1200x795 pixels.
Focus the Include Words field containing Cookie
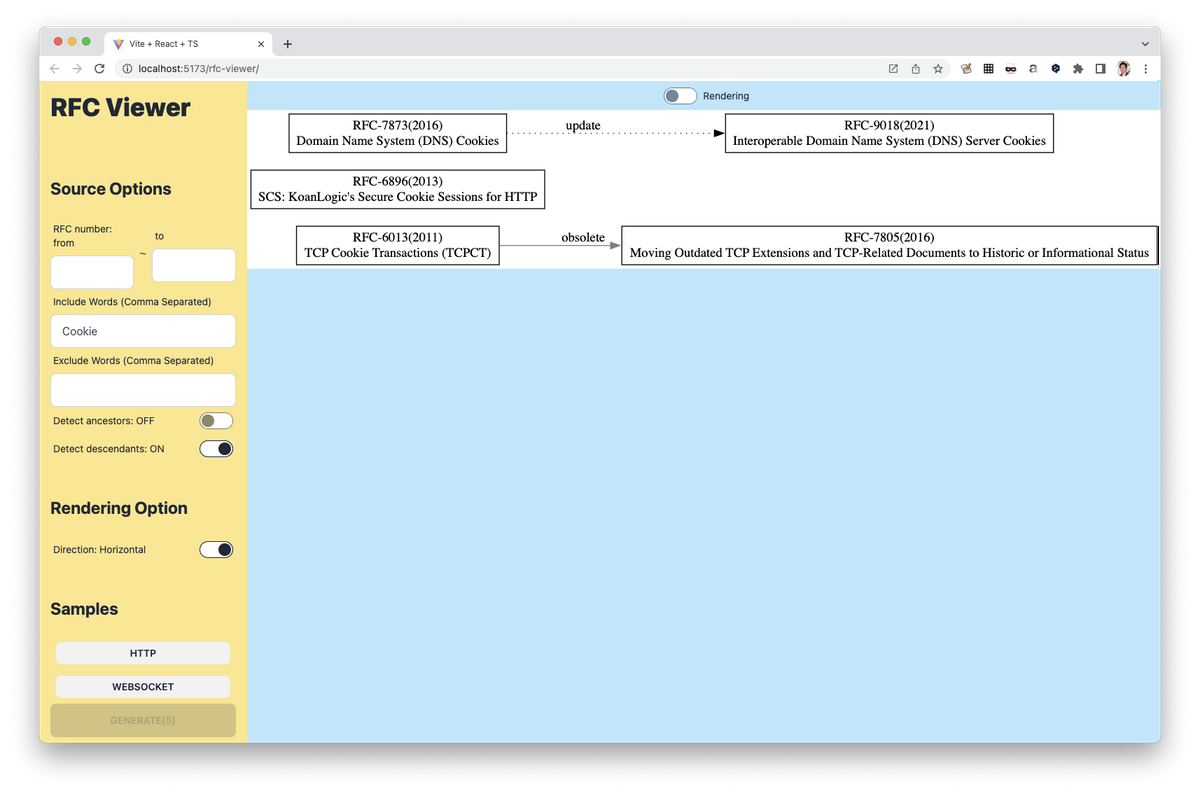(x=143, y=331)
